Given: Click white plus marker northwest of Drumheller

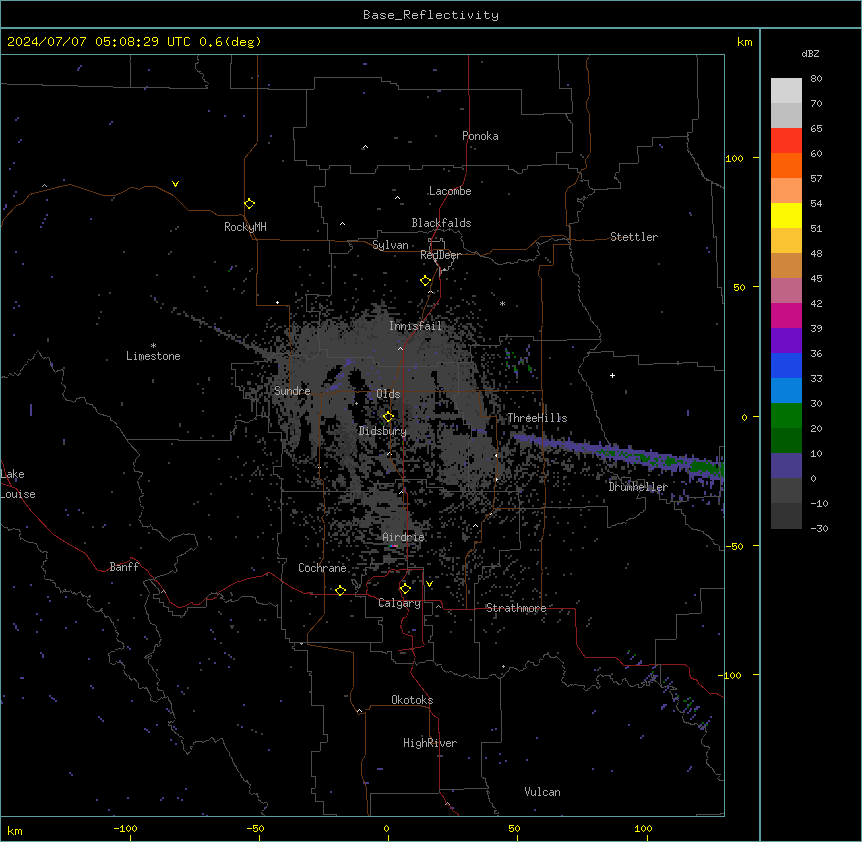Looking at the screenshot, I should click(612, 375).
